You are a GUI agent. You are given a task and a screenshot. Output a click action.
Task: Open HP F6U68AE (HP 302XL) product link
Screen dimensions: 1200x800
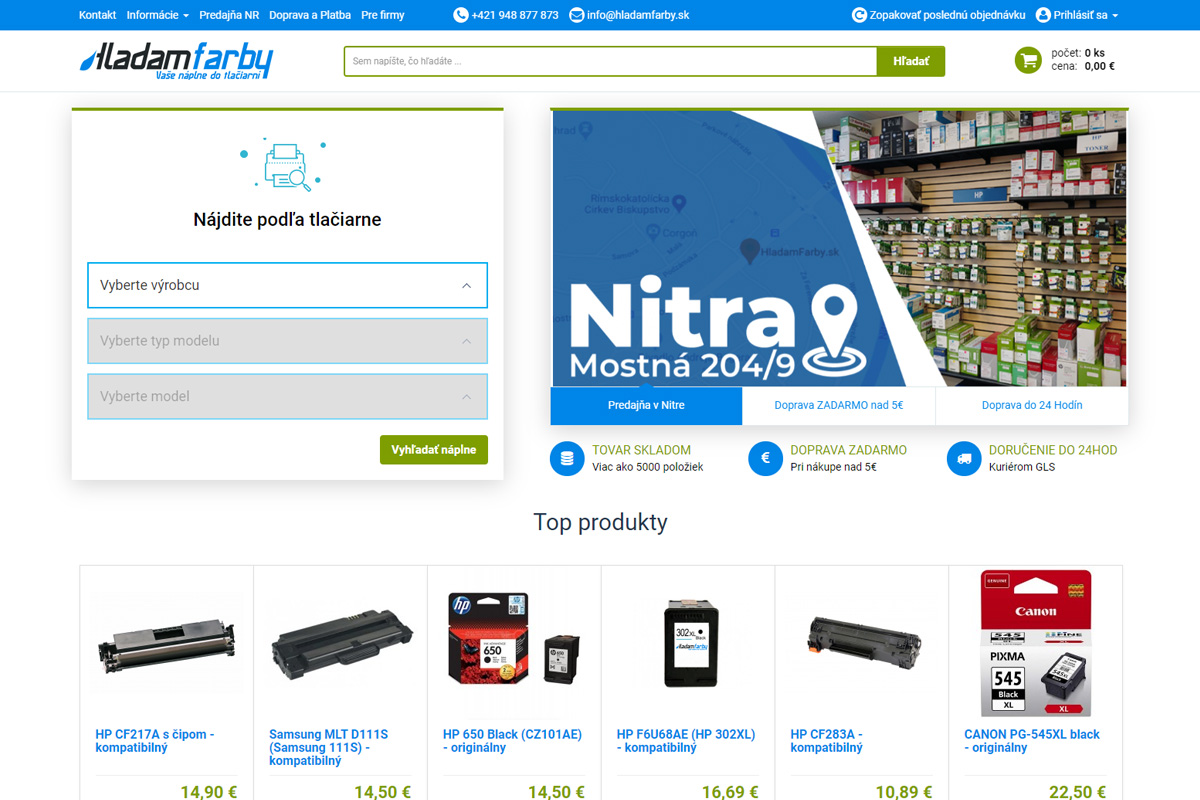click(x=686, y=741)
